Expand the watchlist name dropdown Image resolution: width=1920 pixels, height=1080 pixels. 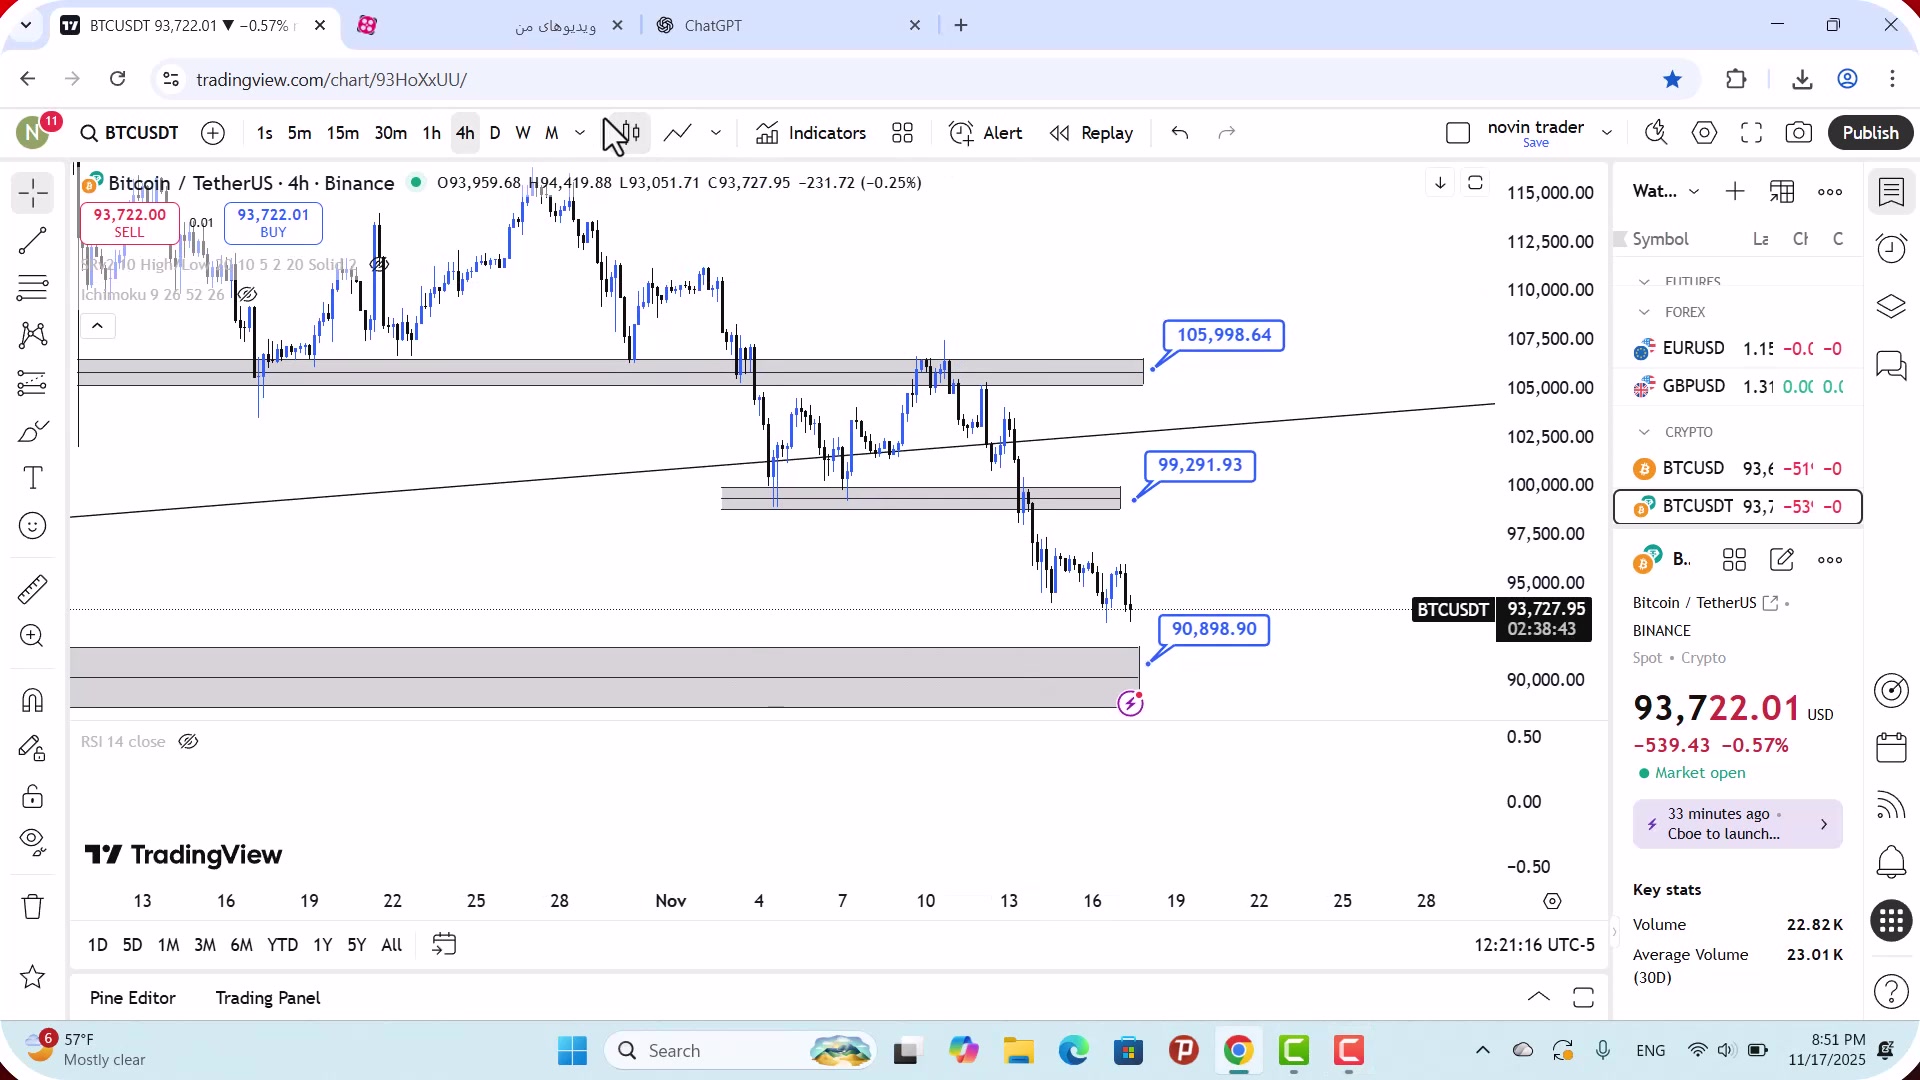[x=1694, y=192]
